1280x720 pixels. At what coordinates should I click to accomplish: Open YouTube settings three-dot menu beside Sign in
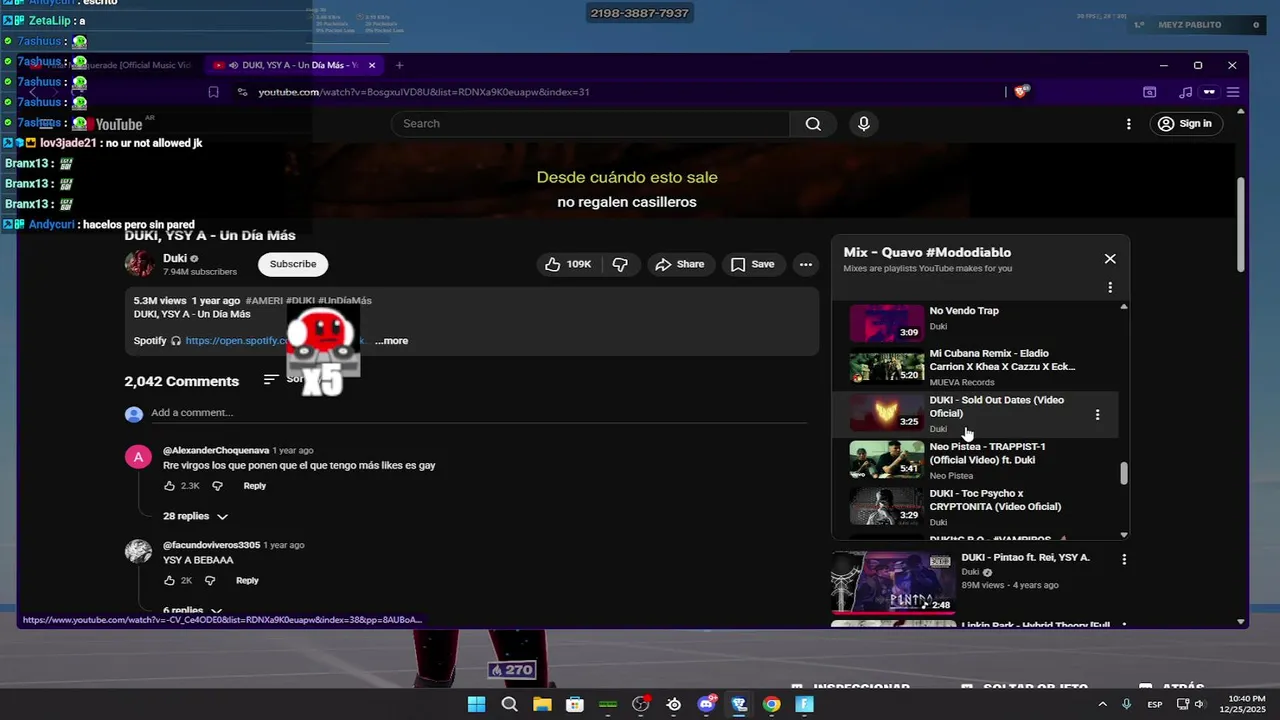click(x=1129, y=124)
